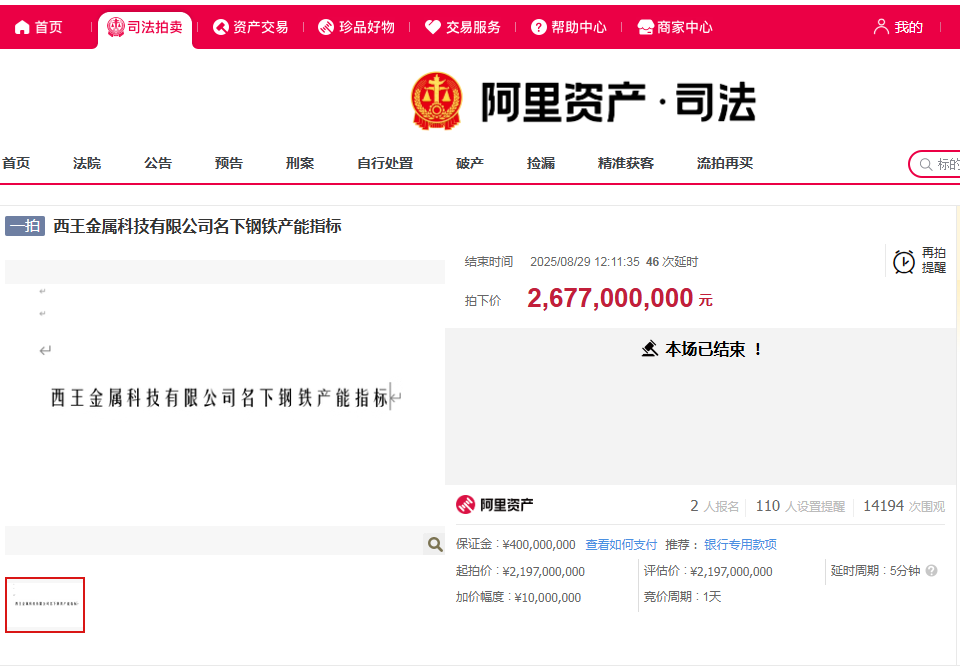This screenshot has width=960, height=668.
Task: Click the main auction item preview image
Action: 225,407
